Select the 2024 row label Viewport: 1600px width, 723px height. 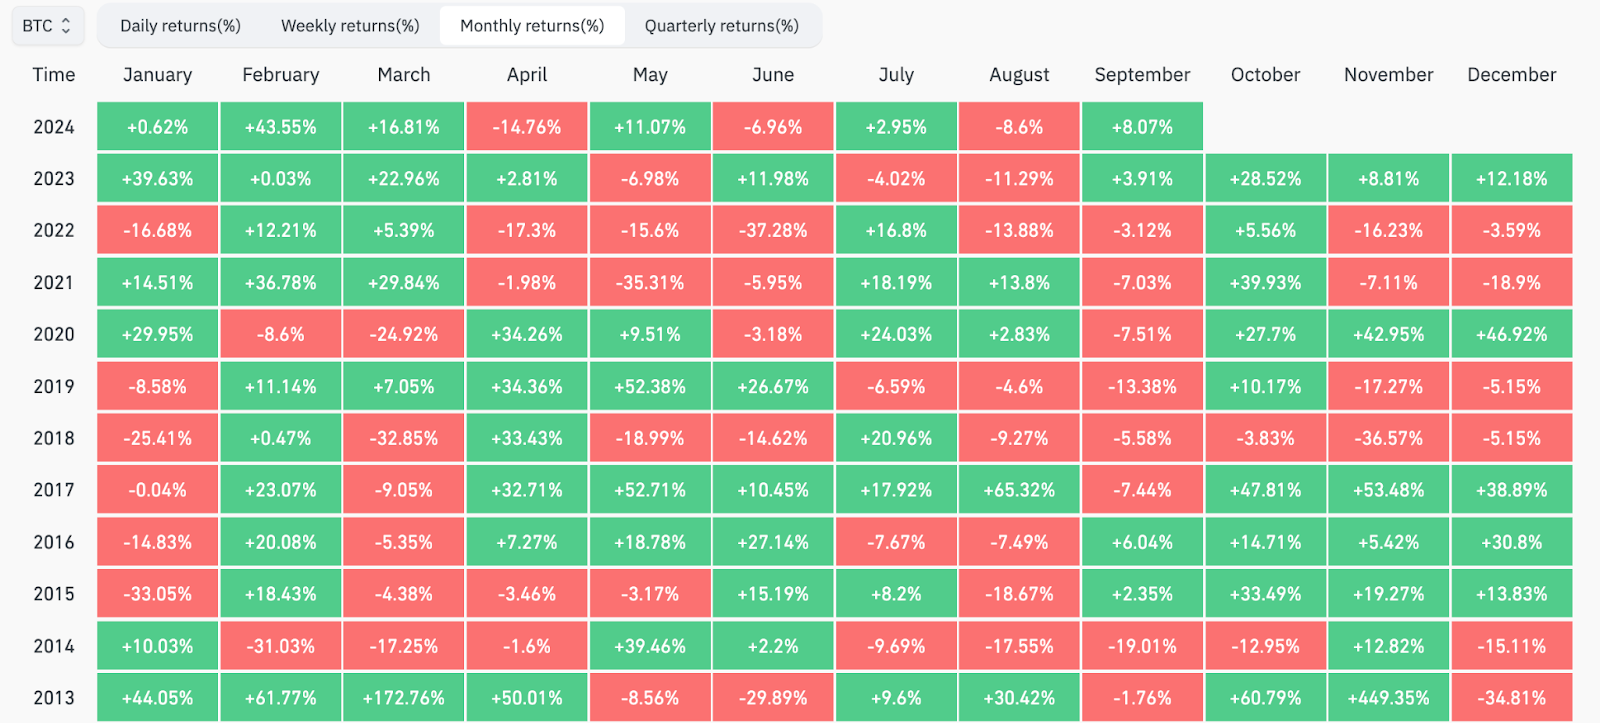point(54,127)
